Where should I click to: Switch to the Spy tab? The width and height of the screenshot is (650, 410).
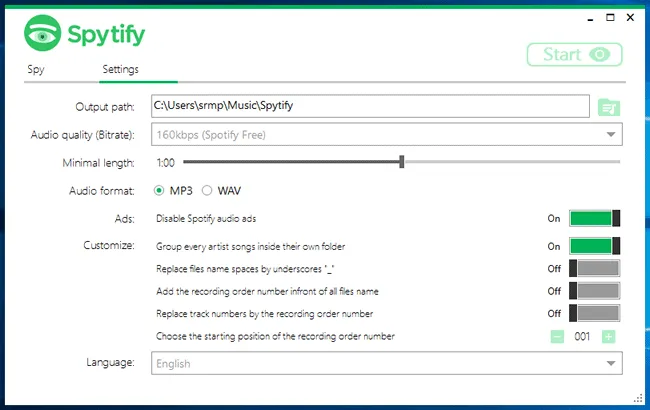[x=35, y=70]
